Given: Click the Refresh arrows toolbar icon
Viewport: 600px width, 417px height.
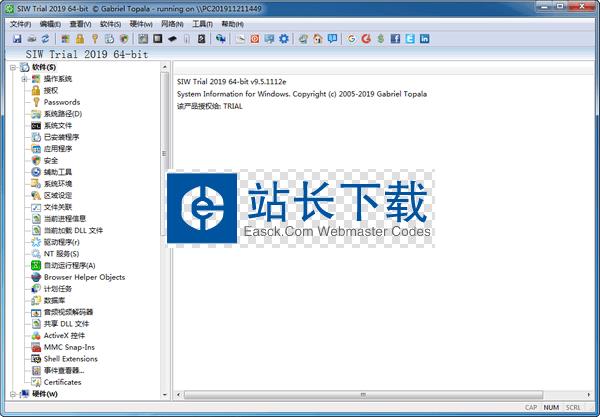Looking at the screenshot, I should [45, 38].
